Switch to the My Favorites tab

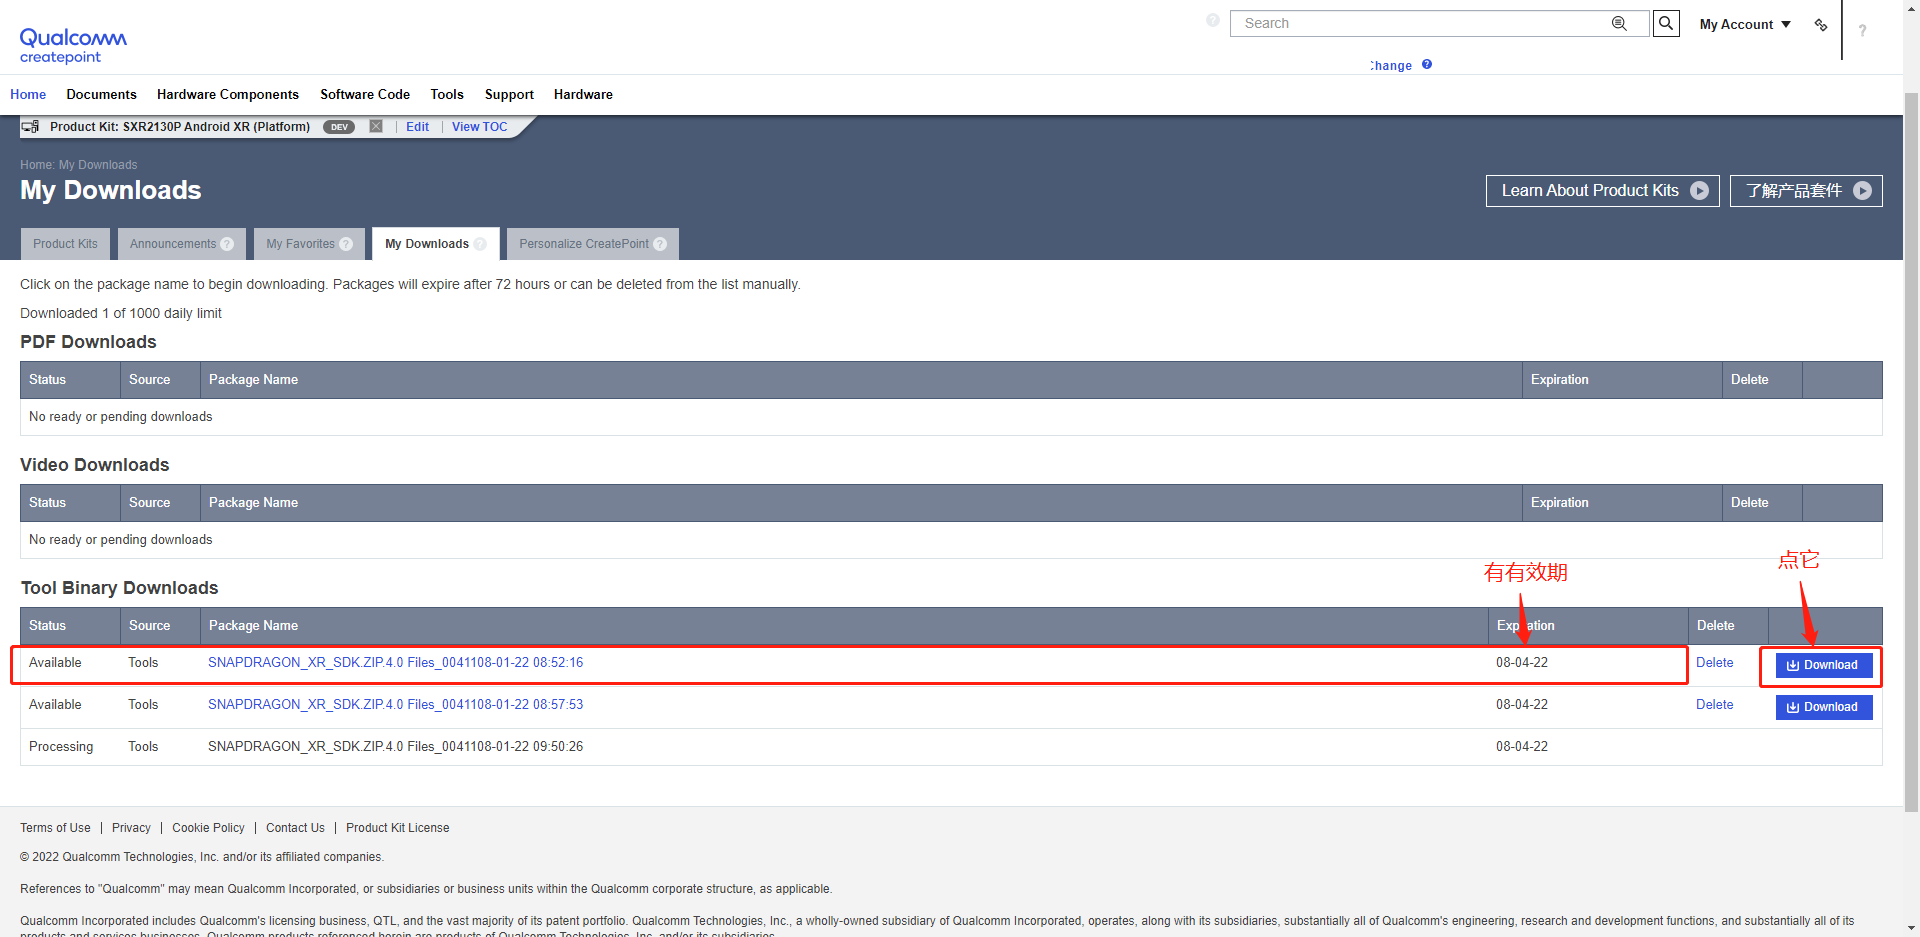point(309,244)
